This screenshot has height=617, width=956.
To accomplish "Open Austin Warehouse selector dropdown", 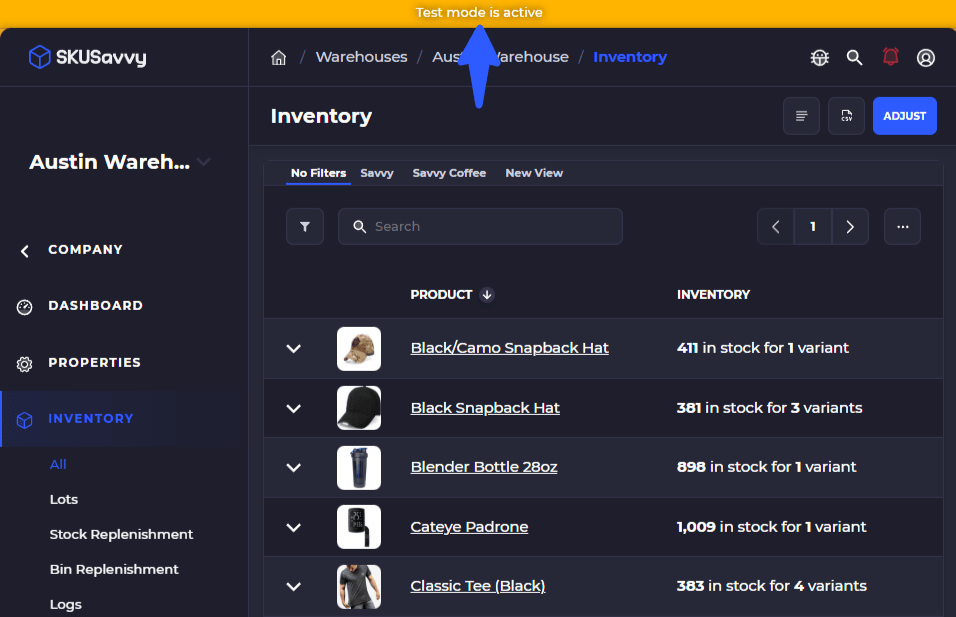I will pyautogui.click(x=120, y=162).
